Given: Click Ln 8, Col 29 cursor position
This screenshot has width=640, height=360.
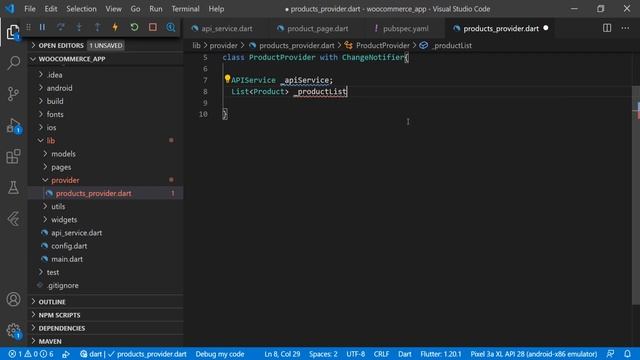Looking at the screenshot, I should (282, 354).
